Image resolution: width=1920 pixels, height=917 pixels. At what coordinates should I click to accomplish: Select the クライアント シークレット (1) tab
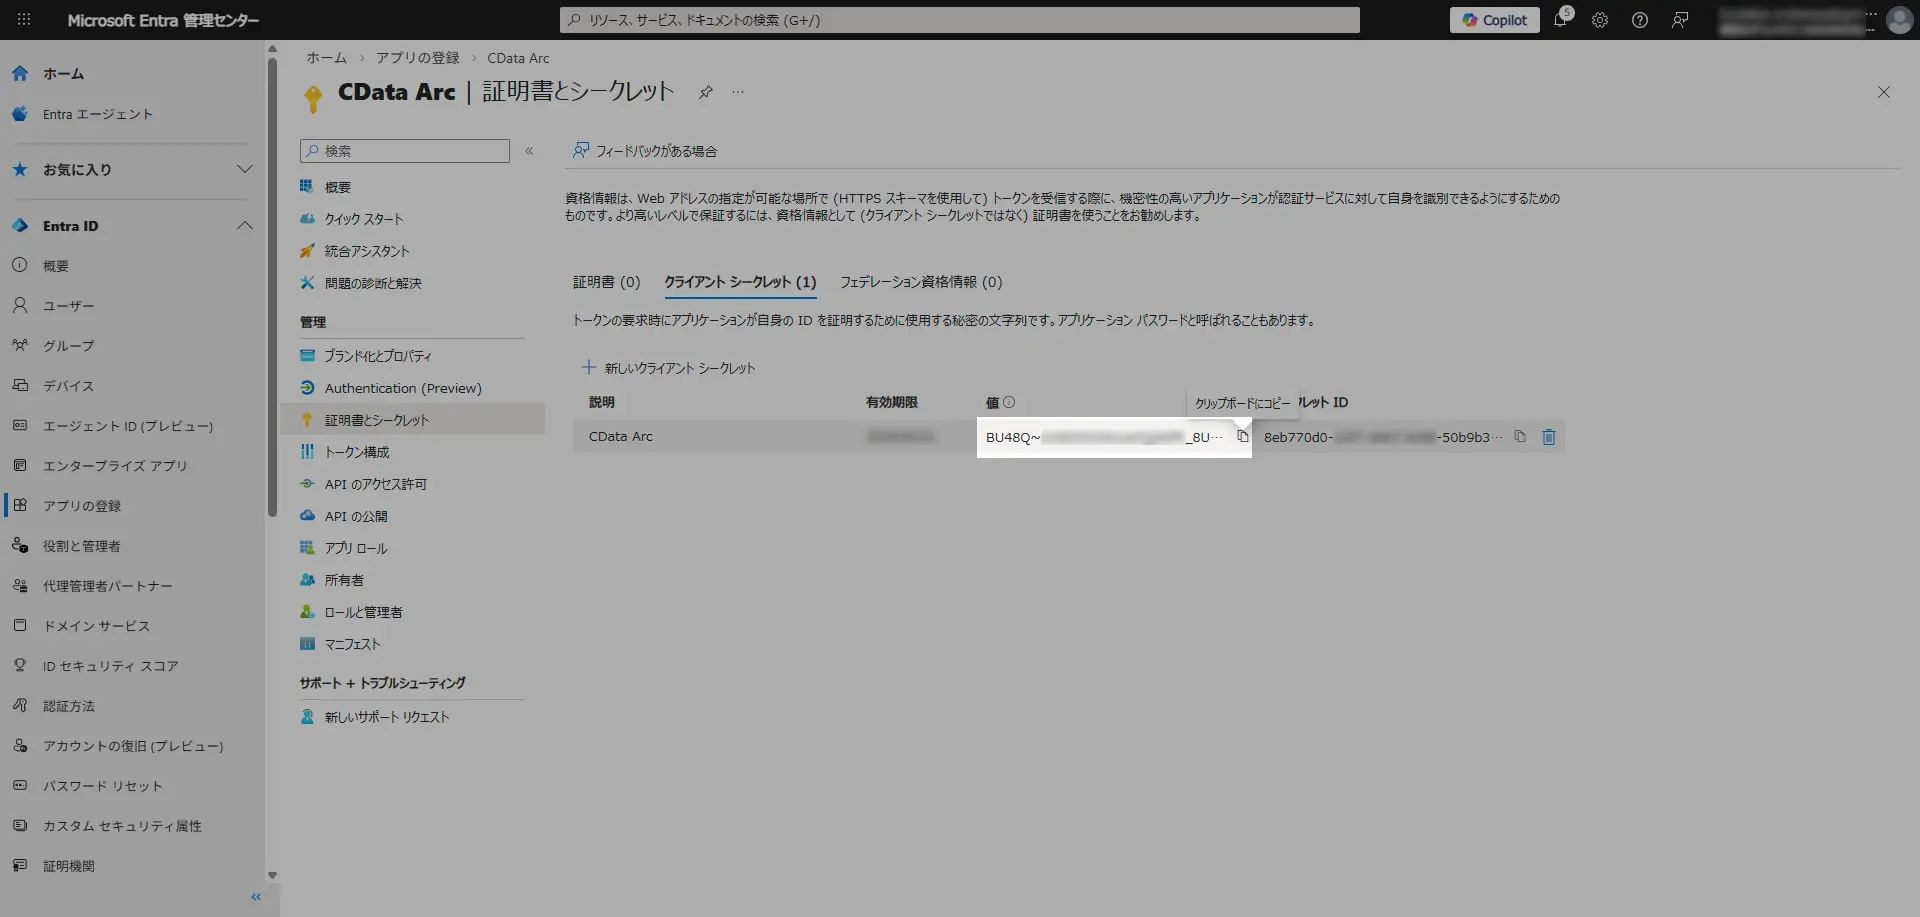tap(740, 282)
